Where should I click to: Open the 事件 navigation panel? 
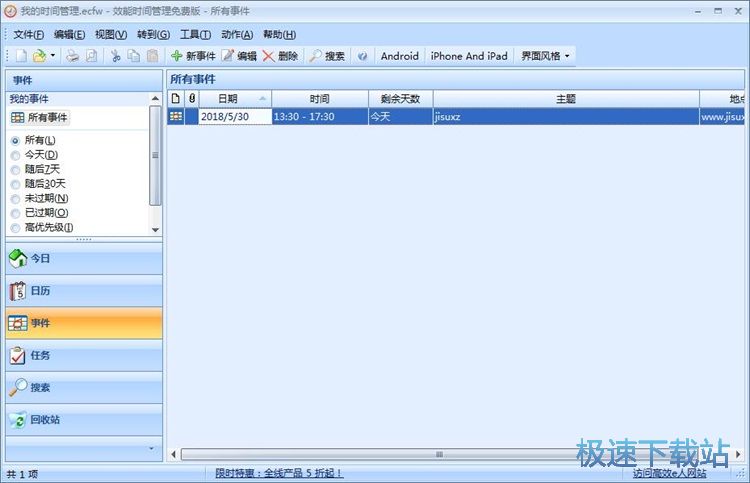click(x=84, y=323)
